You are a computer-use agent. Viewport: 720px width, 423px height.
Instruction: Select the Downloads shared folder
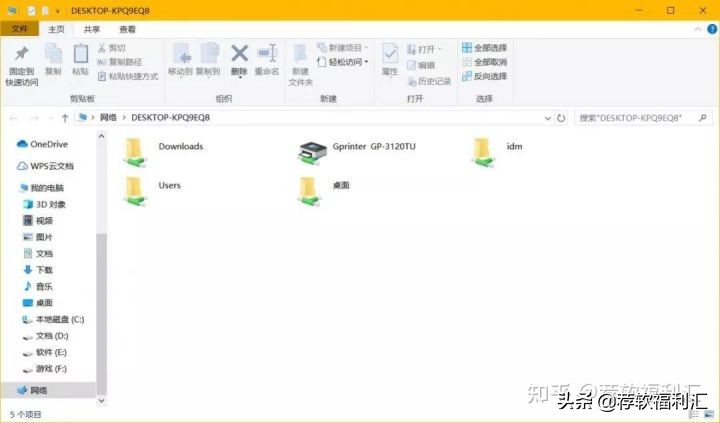(163, 152)
